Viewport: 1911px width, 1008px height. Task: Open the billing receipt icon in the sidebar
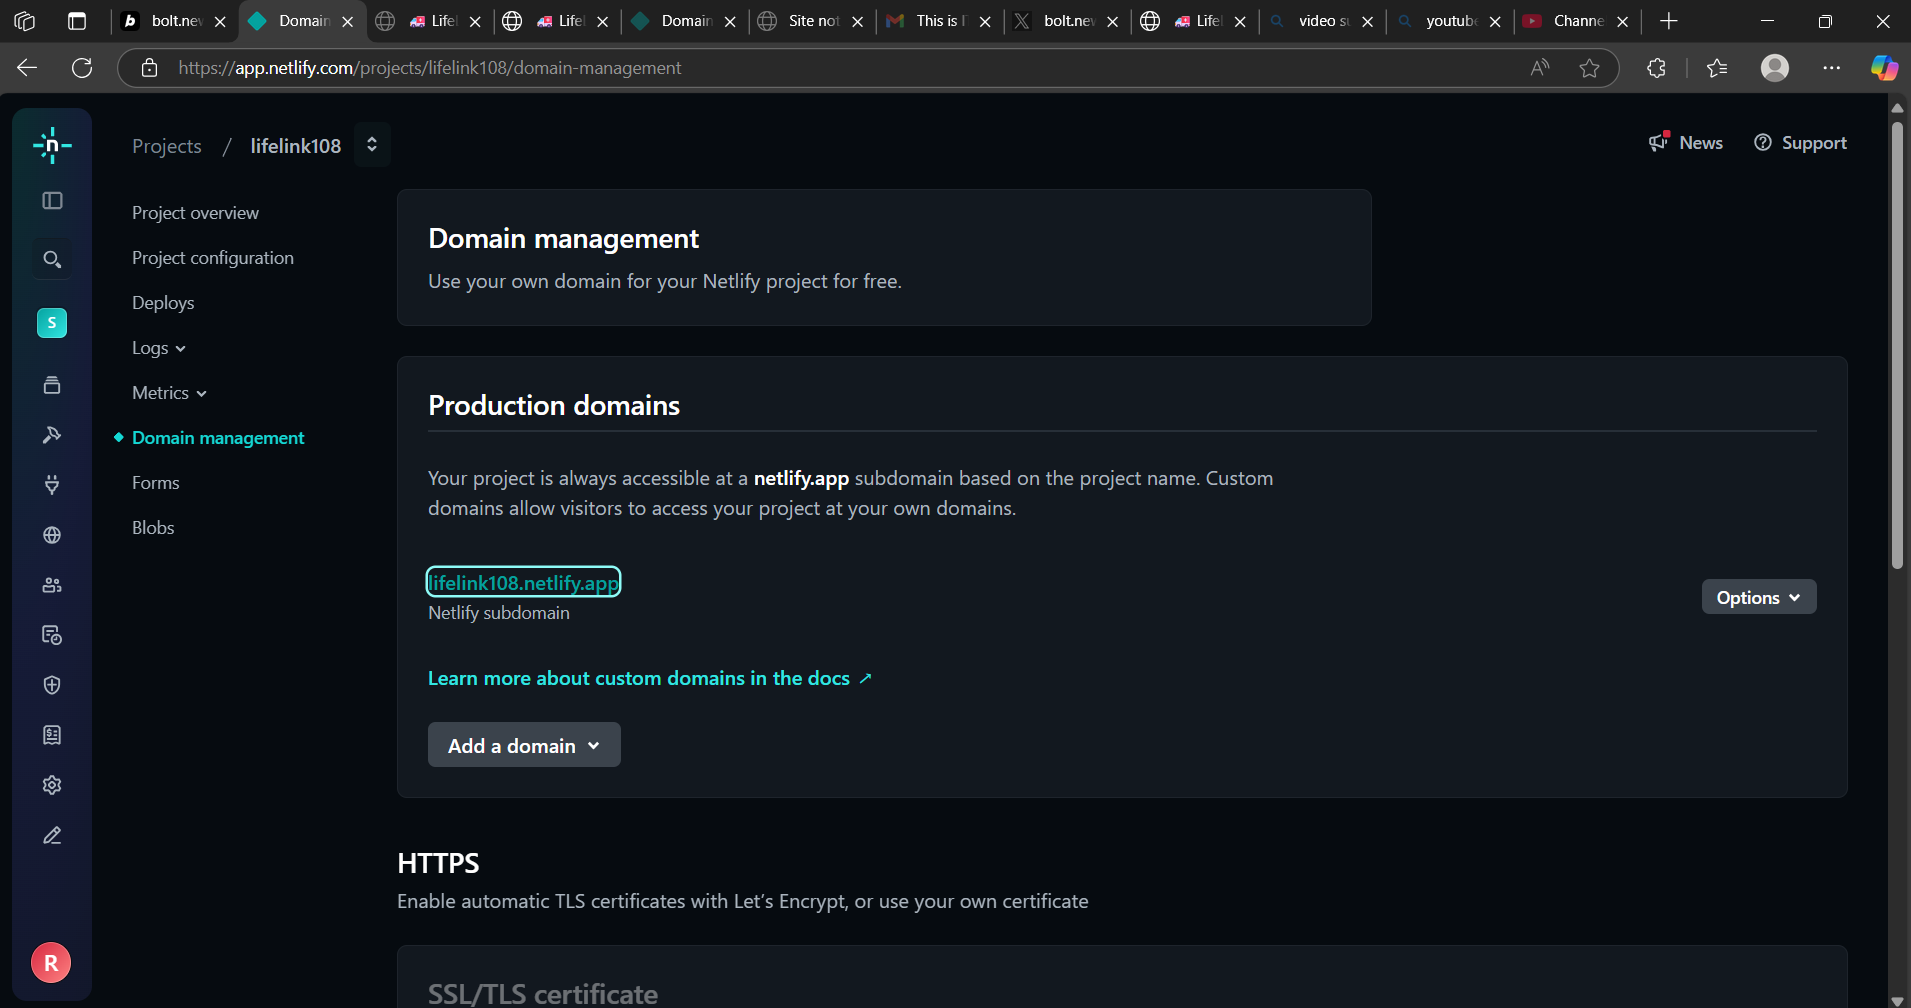(x=52, y=735)
